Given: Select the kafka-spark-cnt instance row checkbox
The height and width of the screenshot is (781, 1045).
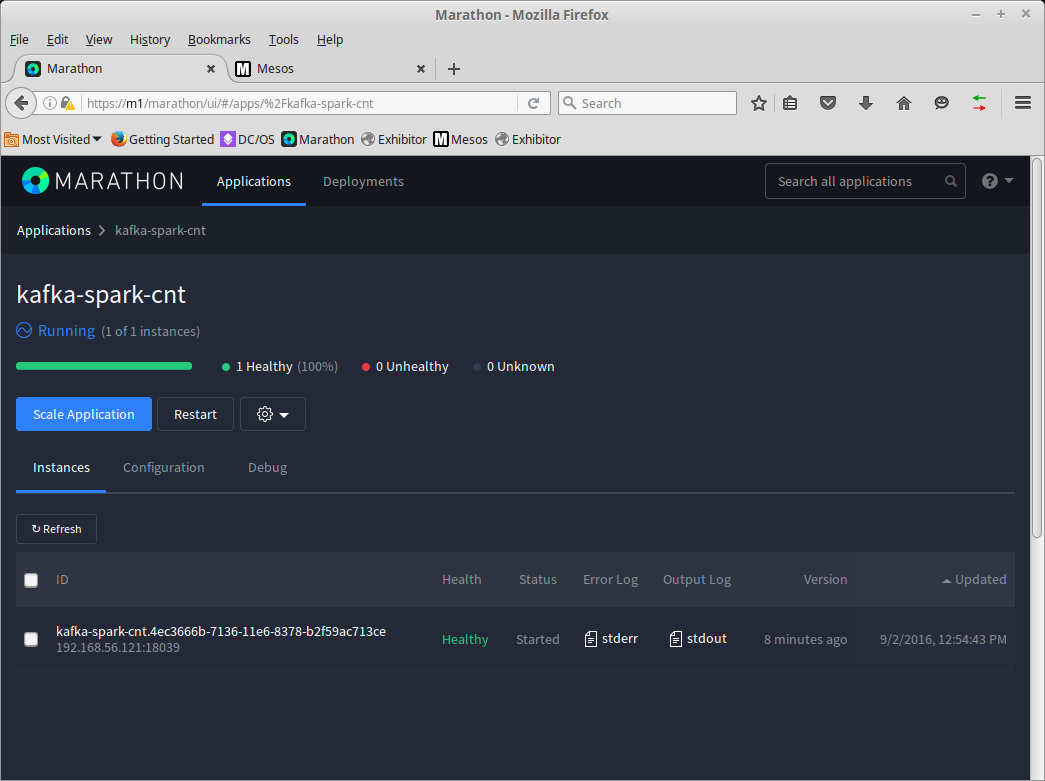Looking at the screenshot, I should 31,640.
